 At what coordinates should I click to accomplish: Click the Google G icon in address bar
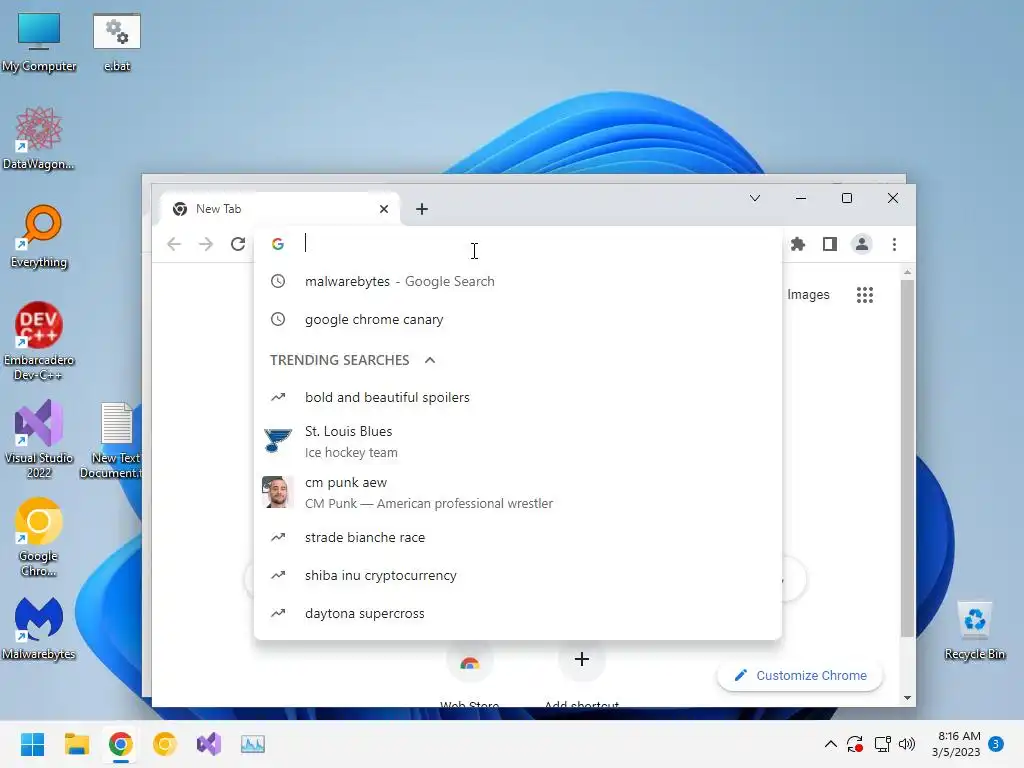278,244
